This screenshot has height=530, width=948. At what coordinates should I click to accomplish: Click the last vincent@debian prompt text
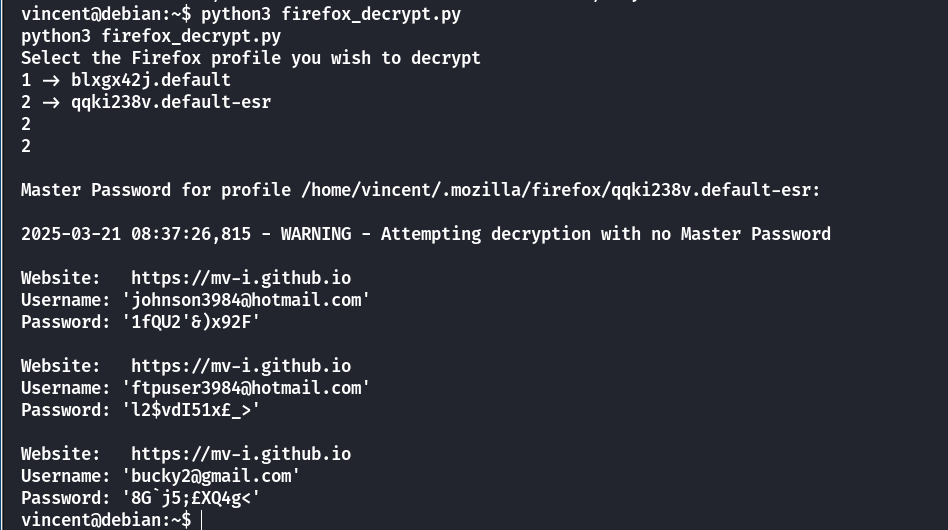tap(106, 520)
